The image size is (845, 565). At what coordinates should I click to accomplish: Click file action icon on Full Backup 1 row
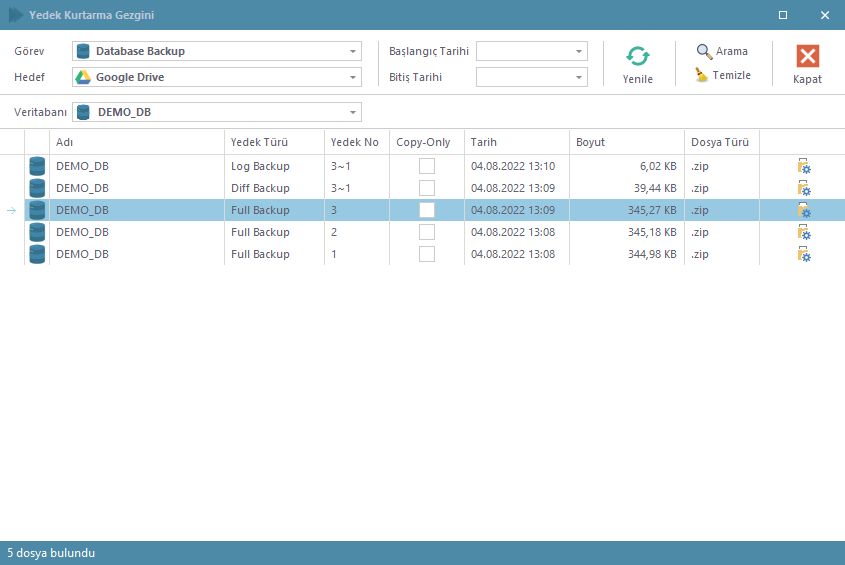[803, 254]
